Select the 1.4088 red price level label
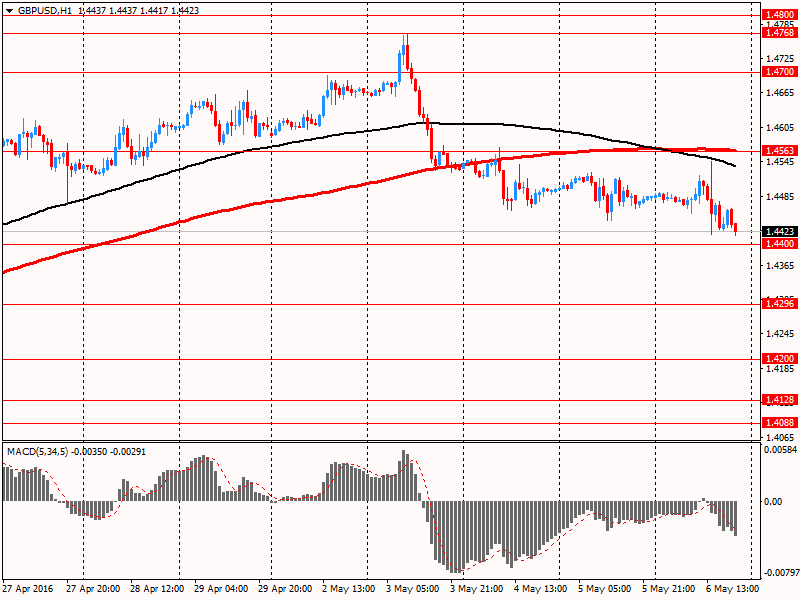Screen dimensions: 800x600 (780, 422)
